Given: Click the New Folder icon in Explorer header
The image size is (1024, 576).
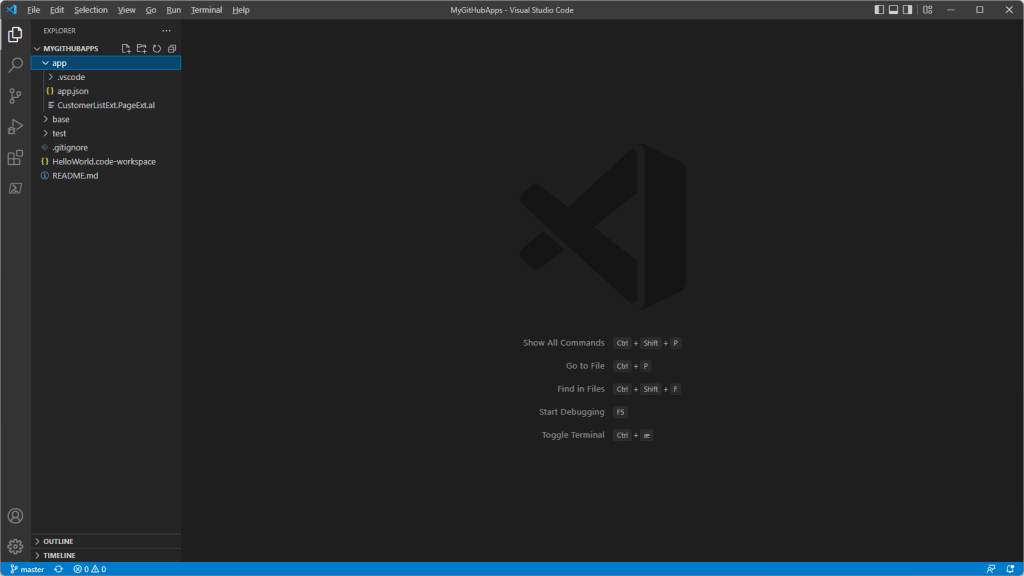Looking at the screenshot, I should click(142, 48).
